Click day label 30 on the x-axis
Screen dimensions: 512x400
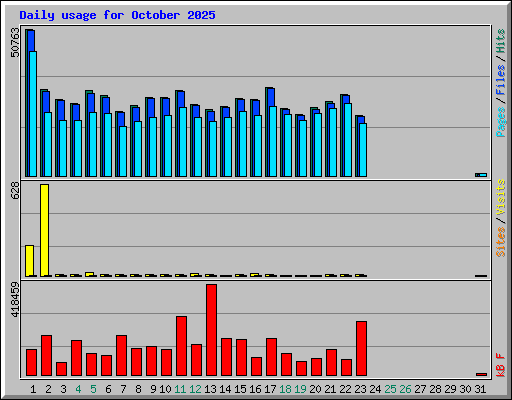click(x=465, y=389)
